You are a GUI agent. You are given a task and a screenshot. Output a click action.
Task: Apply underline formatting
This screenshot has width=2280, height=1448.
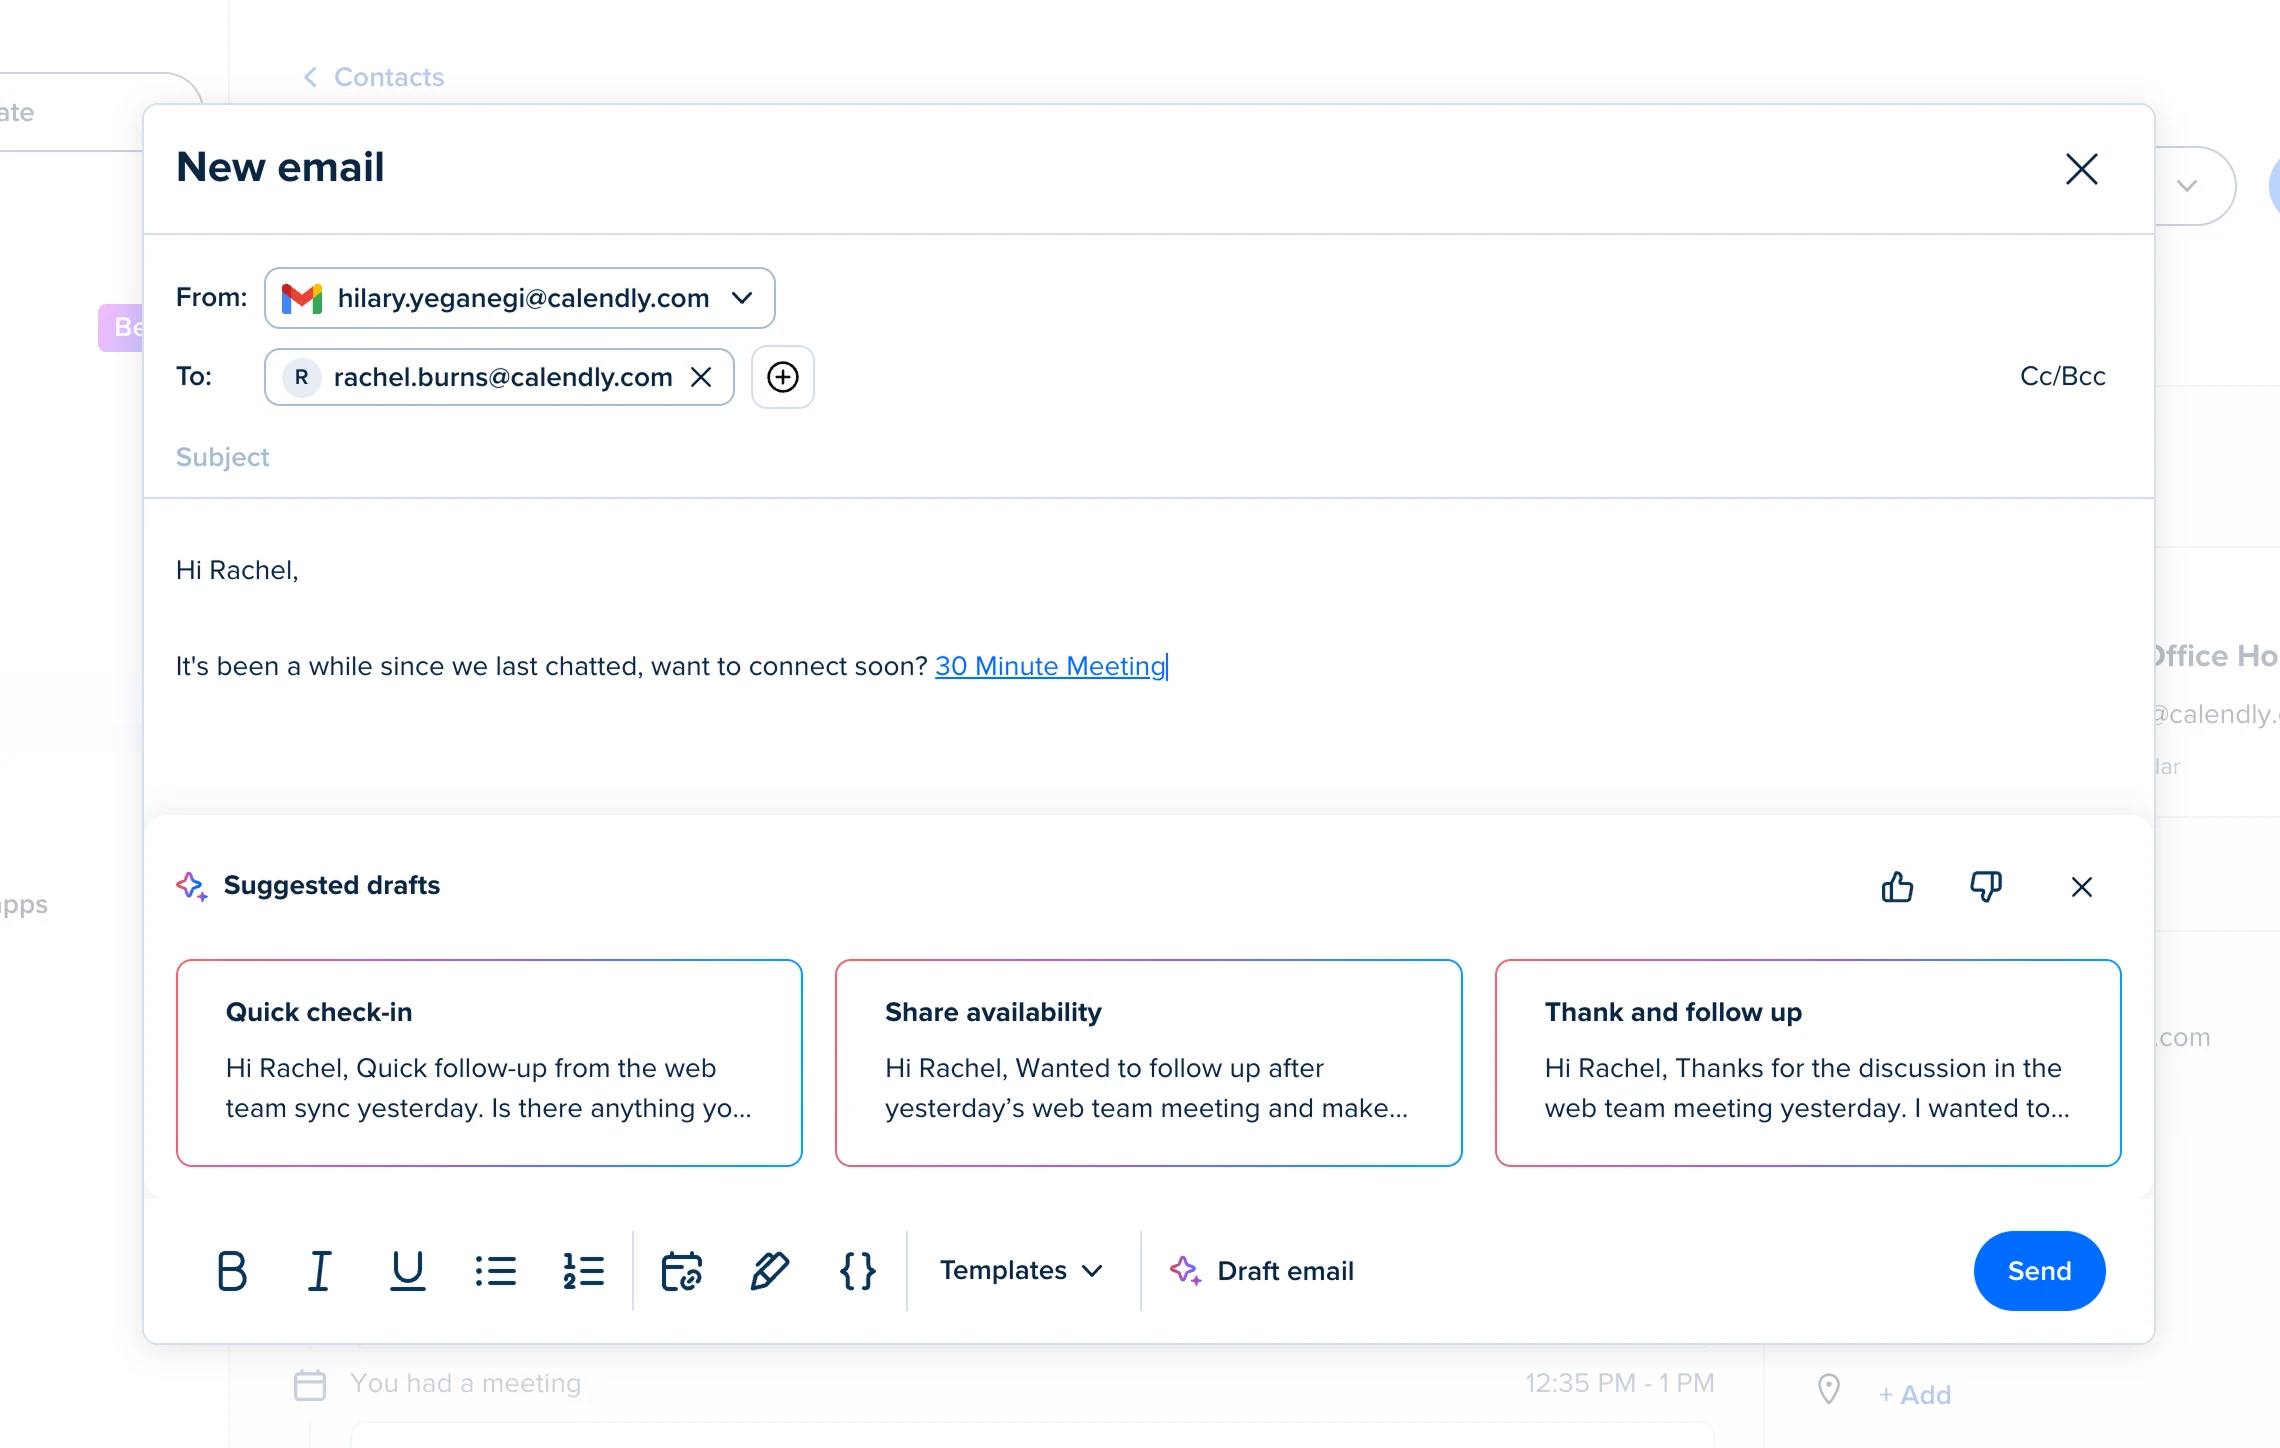406,1271
